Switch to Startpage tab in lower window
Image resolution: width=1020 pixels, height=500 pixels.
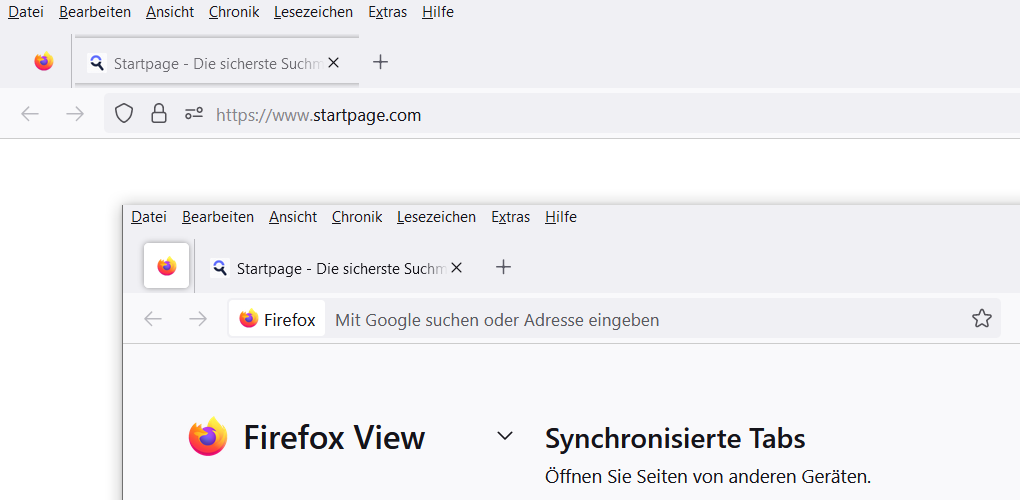point(330,268)
